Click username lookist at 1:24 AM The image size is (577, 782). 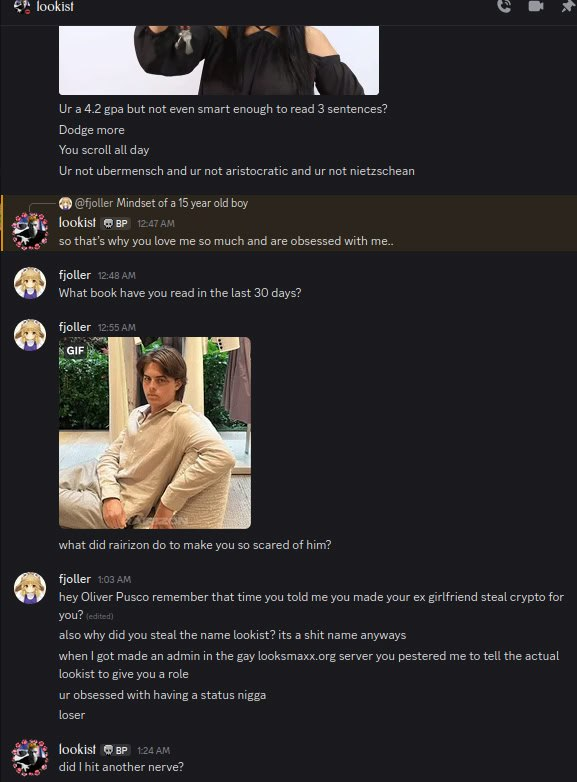(x=77, y=749)
